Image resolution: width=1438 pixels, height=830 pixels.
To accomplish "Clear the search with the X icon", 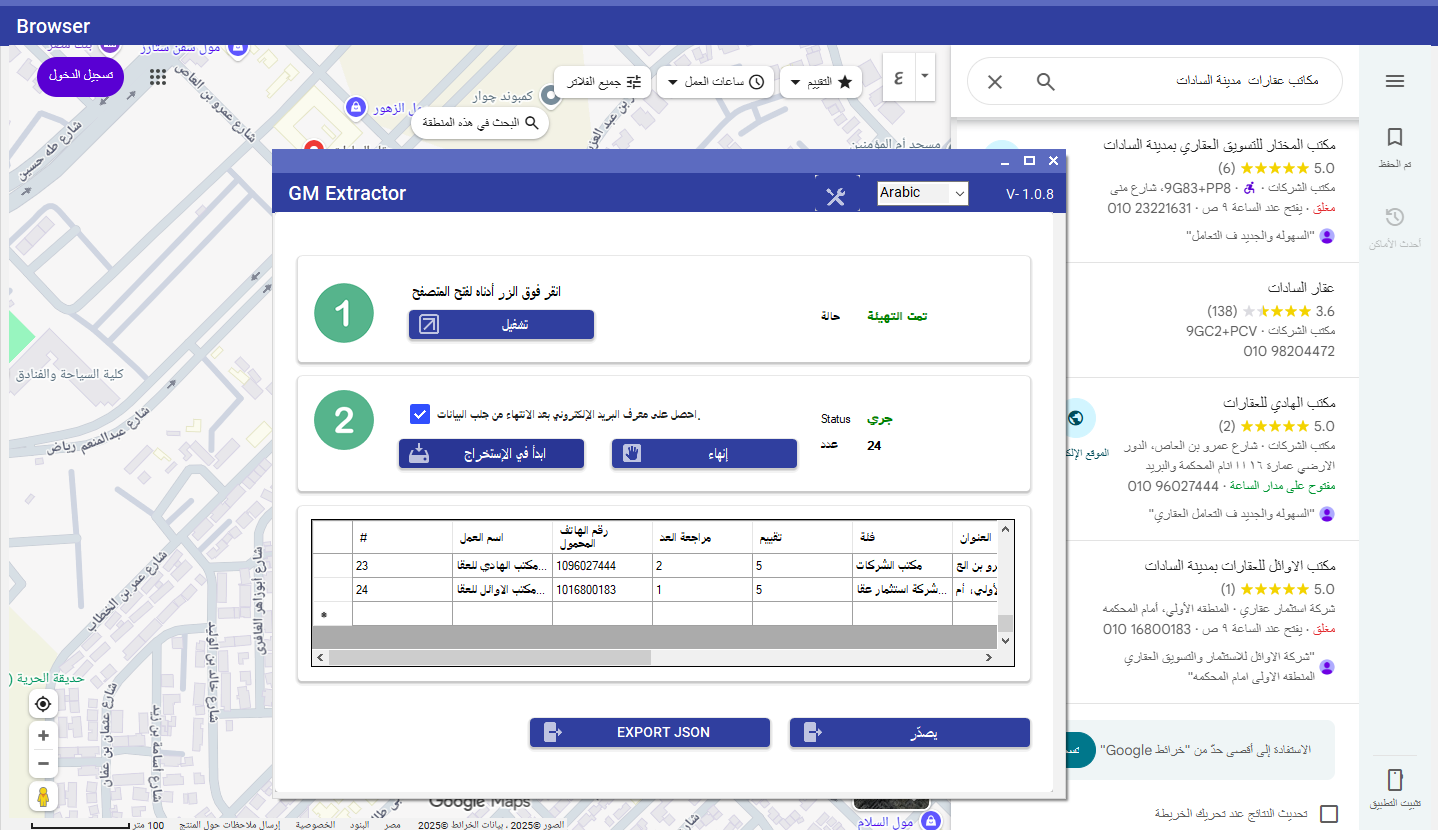I will pos(995,82).
